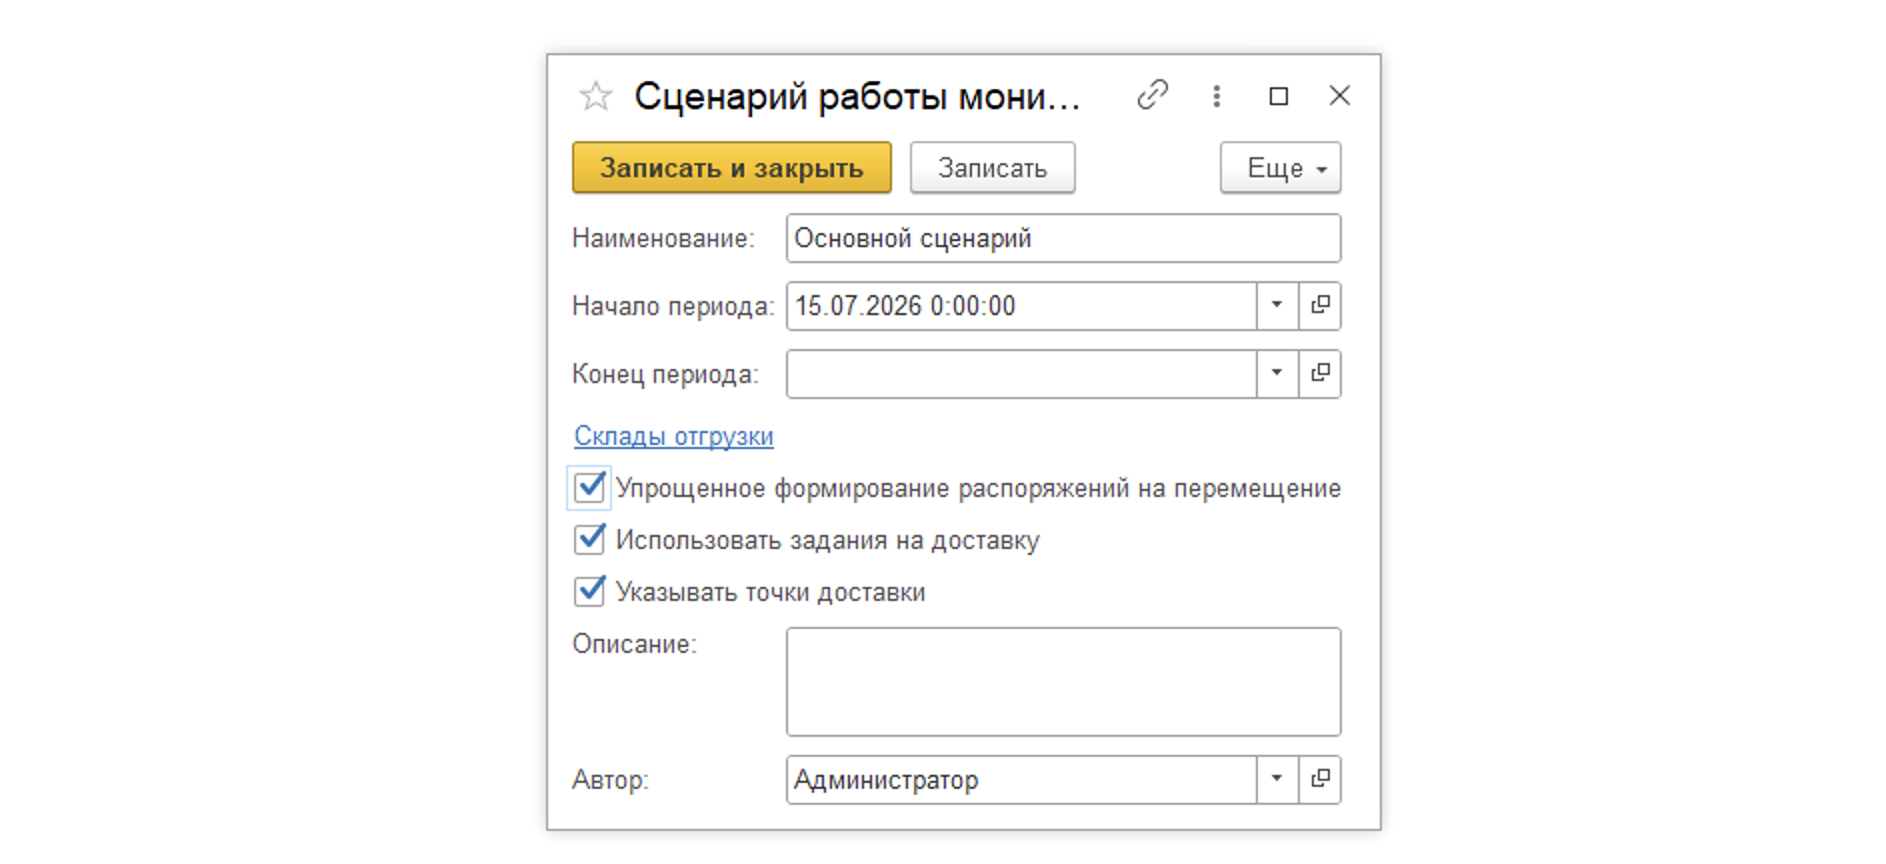
Task: Toggle Указывать точки доставки checkbox
Action: click(x=589, y=591)
